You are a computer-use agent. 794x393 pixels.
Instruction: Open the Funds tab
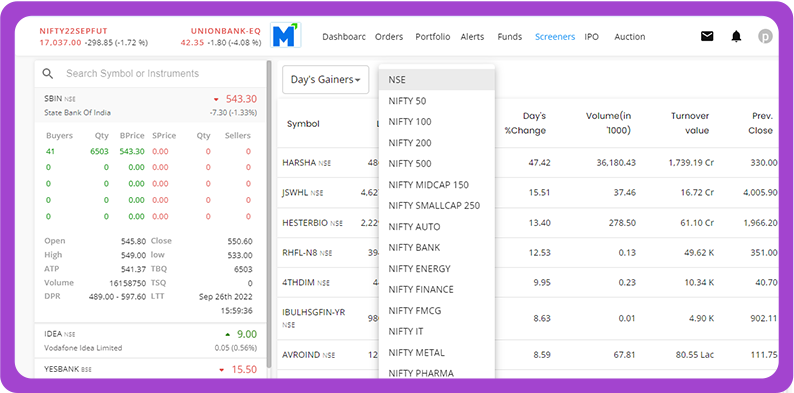(509, 36)
